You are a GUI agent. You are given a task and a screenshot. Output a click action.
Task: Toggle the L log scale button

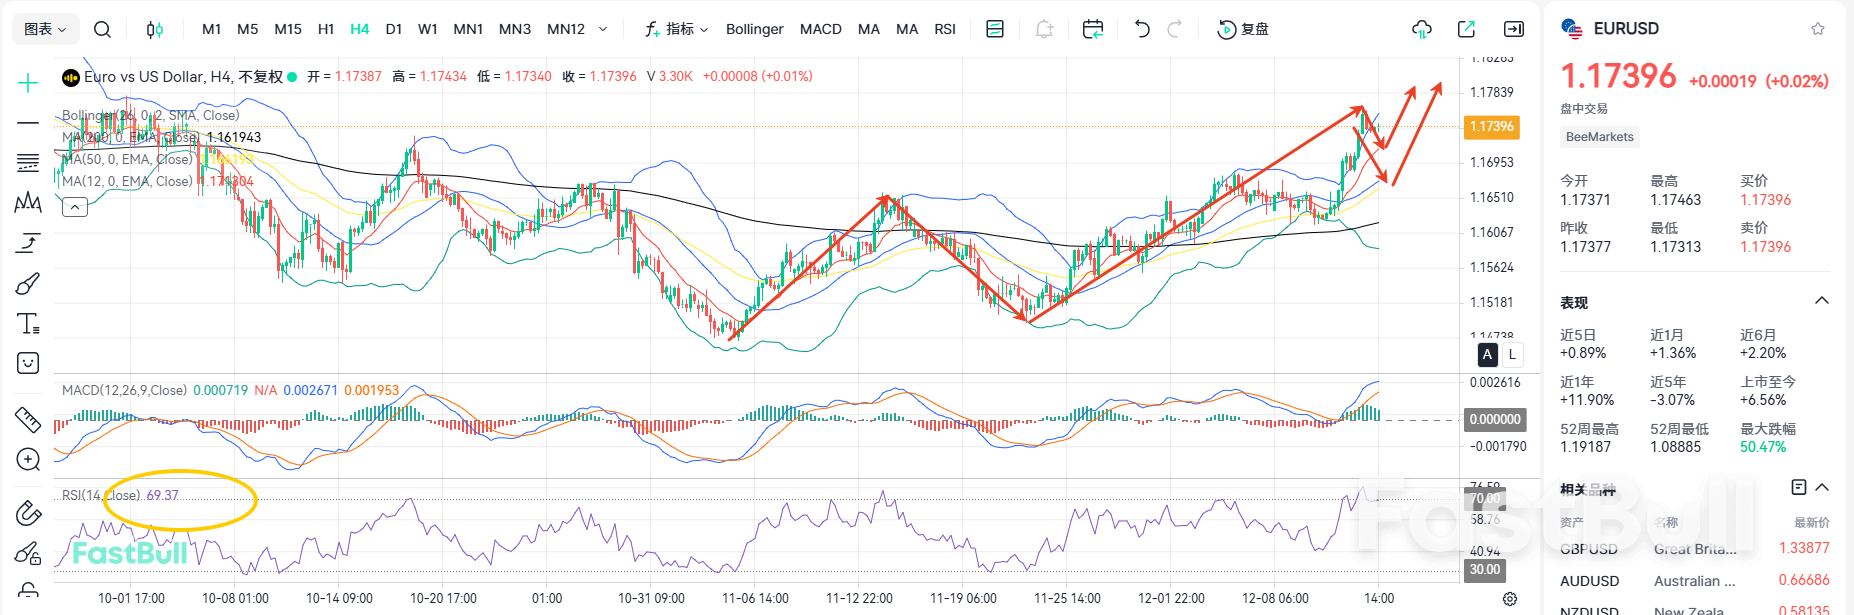click(x=1512, y=355)
